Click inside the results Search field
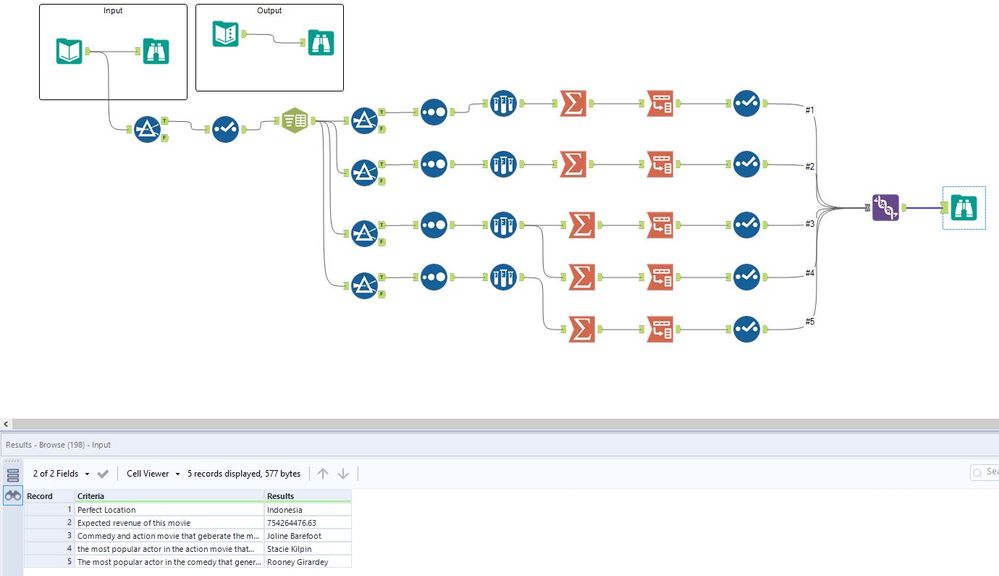The width and height of the screenshot is (999, 576). pos(985,472)
